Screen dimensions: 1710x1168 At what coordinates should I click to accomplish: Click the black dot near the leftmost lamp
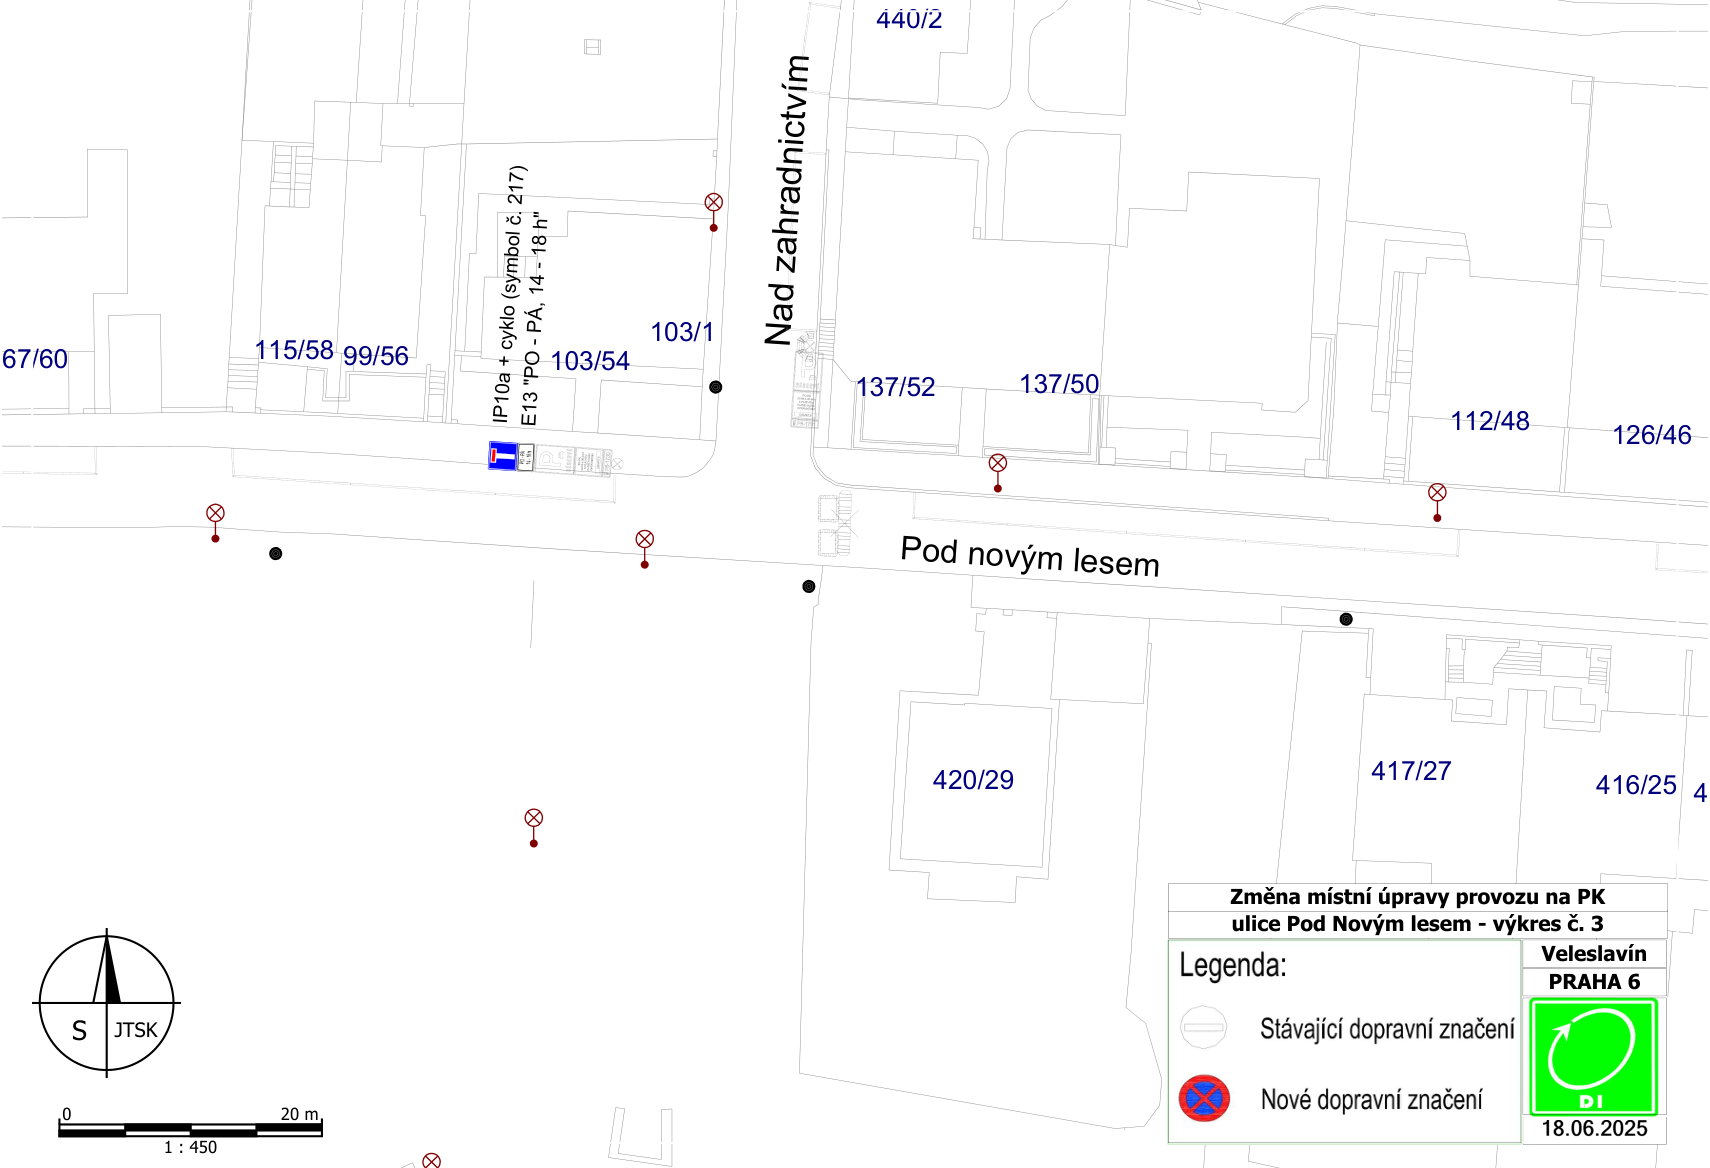tap(276, 554)
